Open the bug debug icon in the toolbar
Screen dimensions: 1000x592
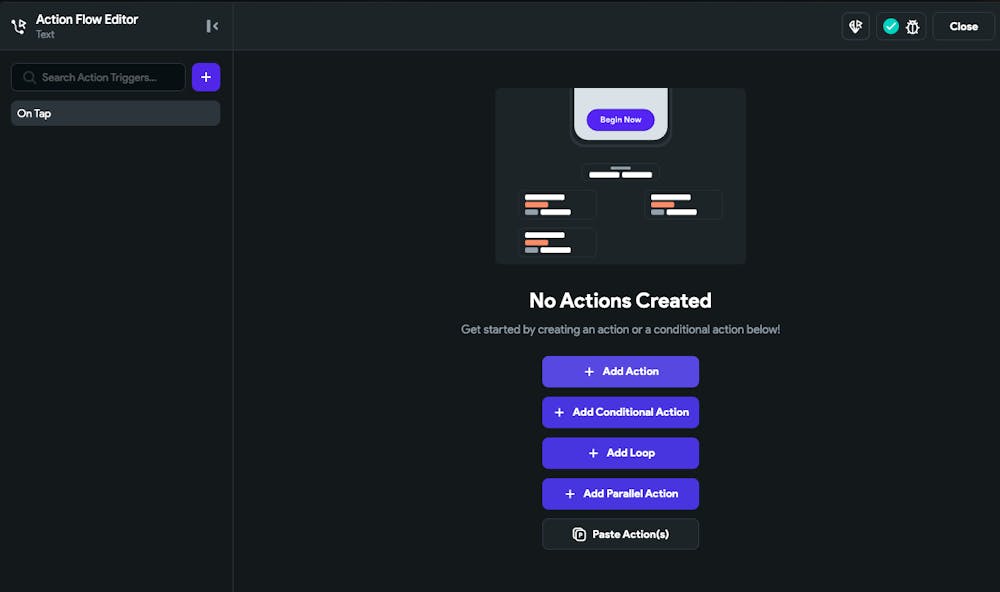coord(913,26)
